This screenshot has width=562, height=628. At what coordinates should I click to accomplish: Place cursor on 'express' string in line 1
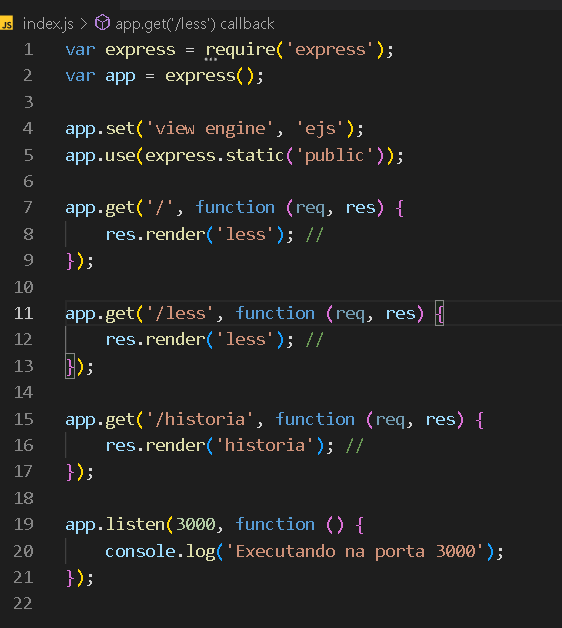click(330, 50)
